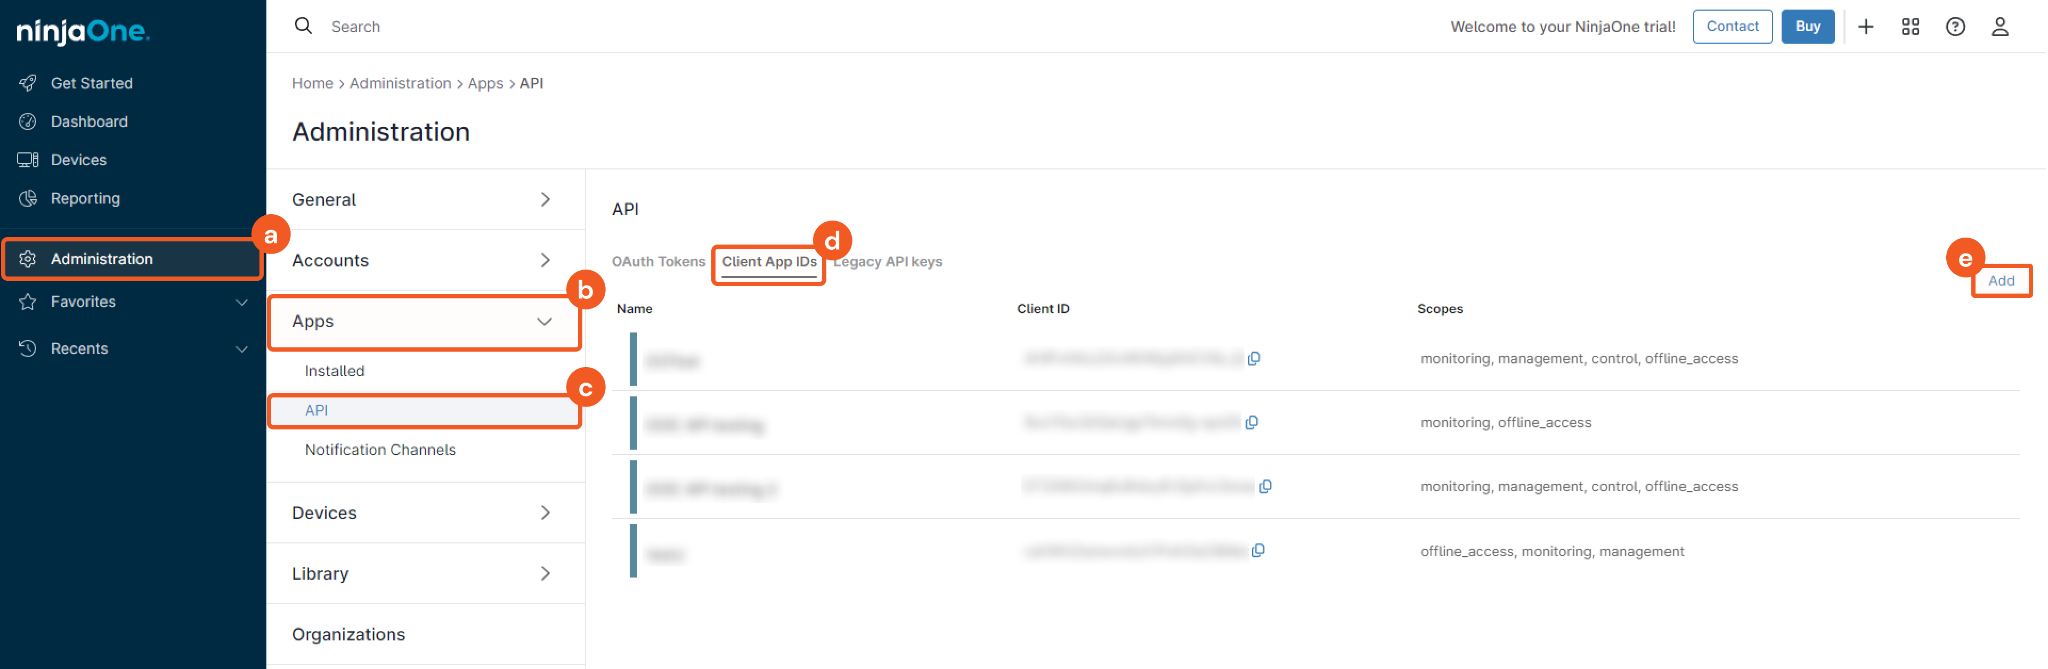Image resolution: width=2048 pixels, height=669 pixels.
Task: Click the API breadcrumb text
Action: [532, 83]
